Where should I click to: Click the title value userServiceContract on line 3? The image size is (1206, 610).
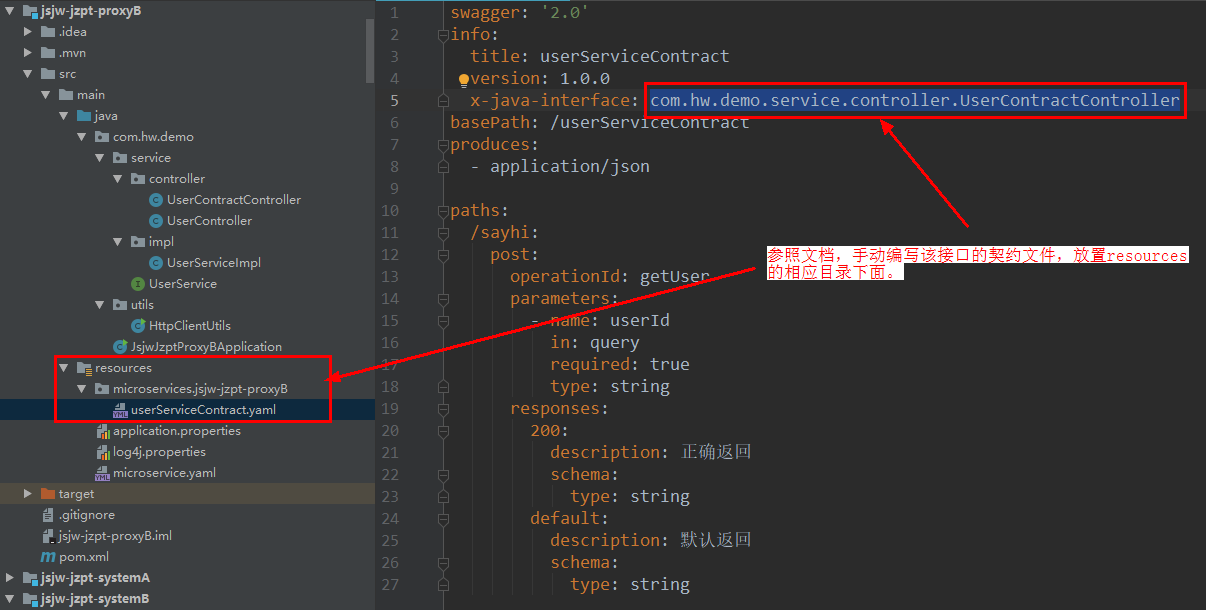point(635,56)
